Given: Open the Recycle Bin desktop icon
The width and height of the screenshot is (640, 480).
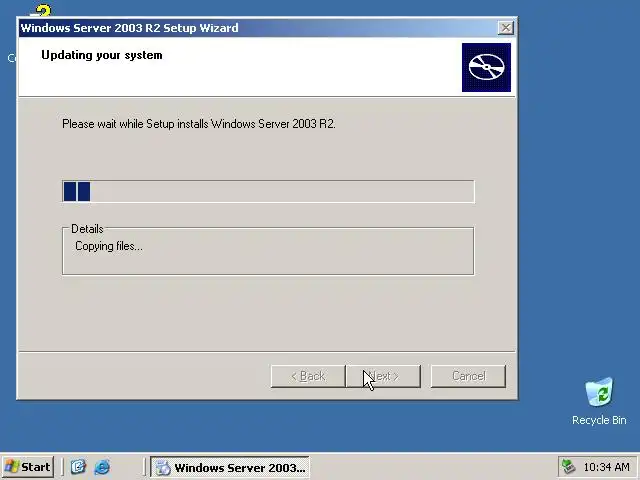Looking at the screenshot, I should (x=599, y=401).
